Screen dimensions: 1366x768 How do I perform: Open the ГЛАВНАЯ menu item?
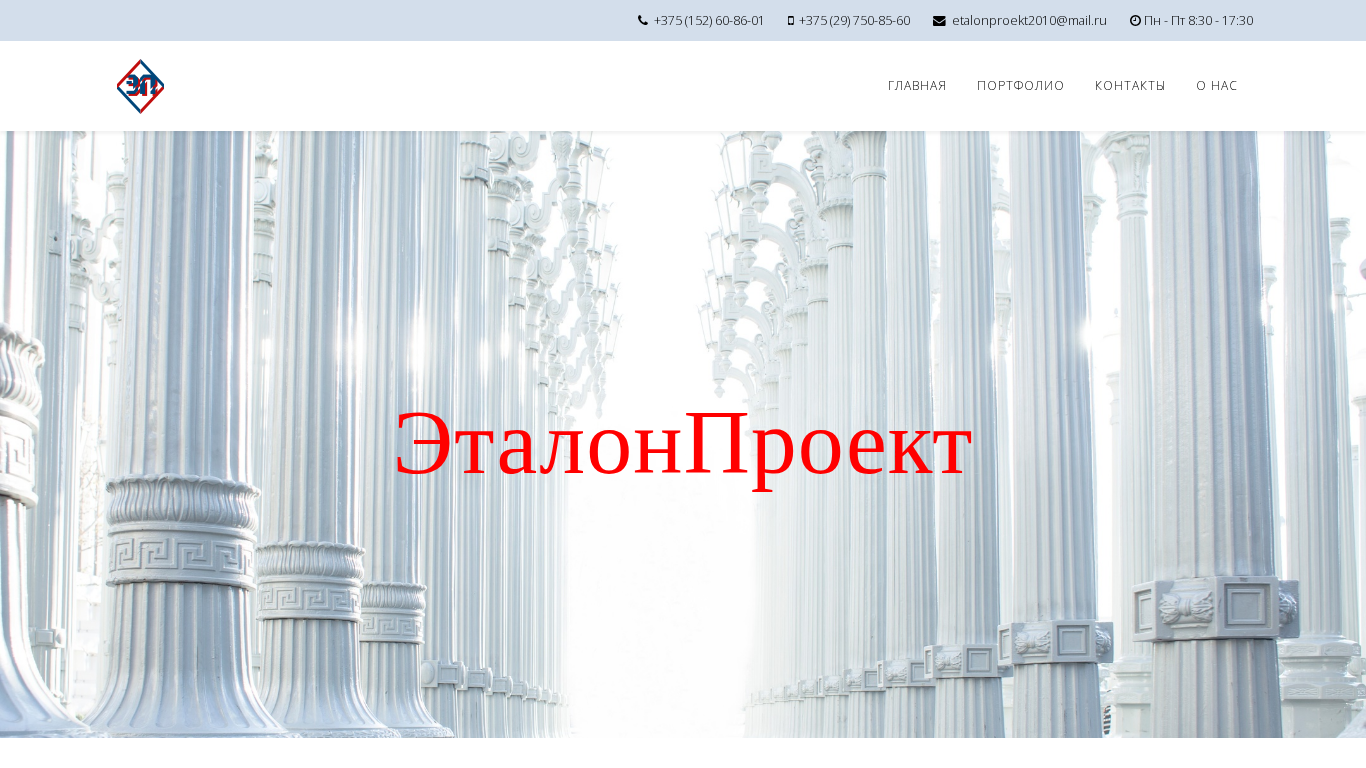coord(917,86)
